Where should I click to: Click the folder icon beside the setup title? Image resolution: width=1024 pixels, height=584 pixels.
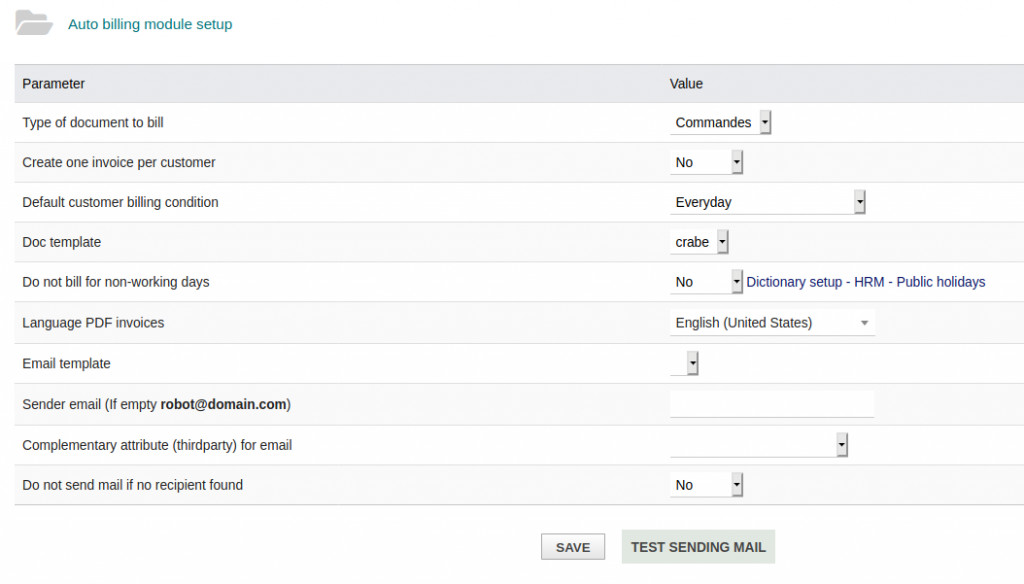(34, 23)
